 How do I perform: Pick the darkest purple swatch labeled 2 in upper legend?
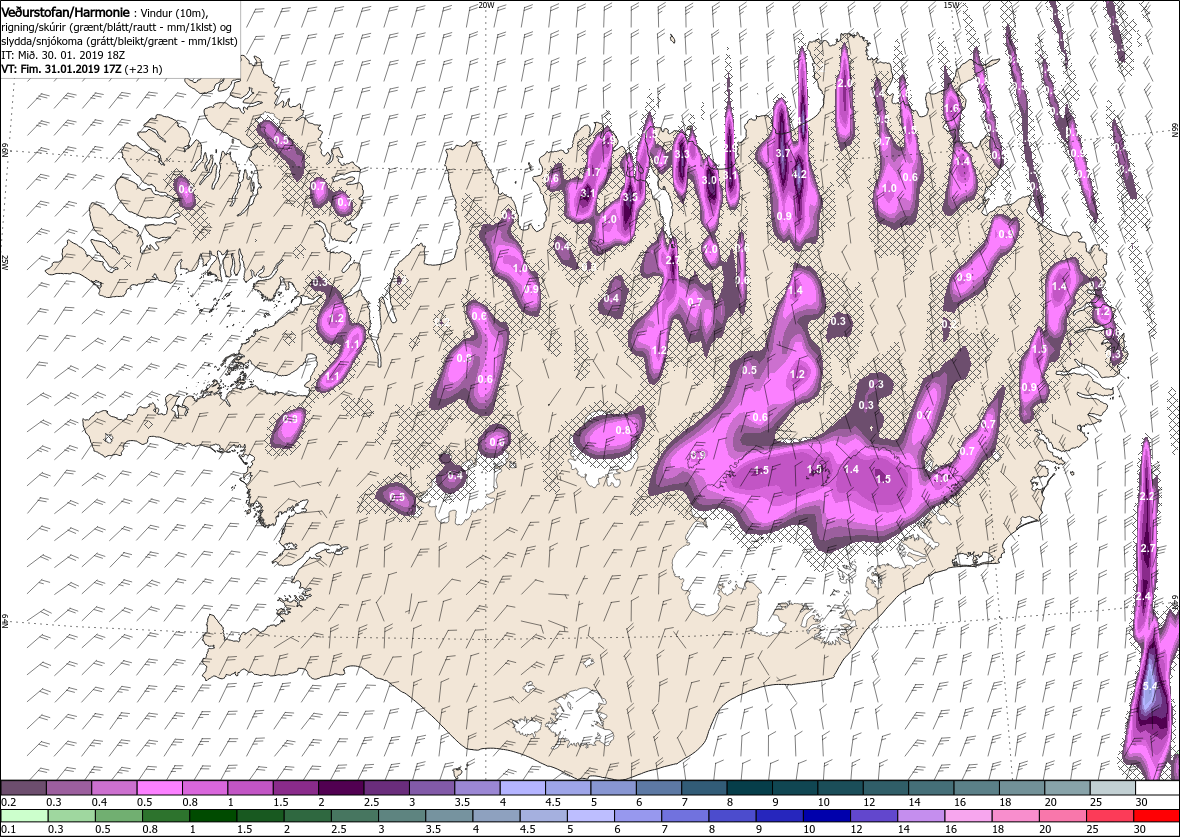341,787
